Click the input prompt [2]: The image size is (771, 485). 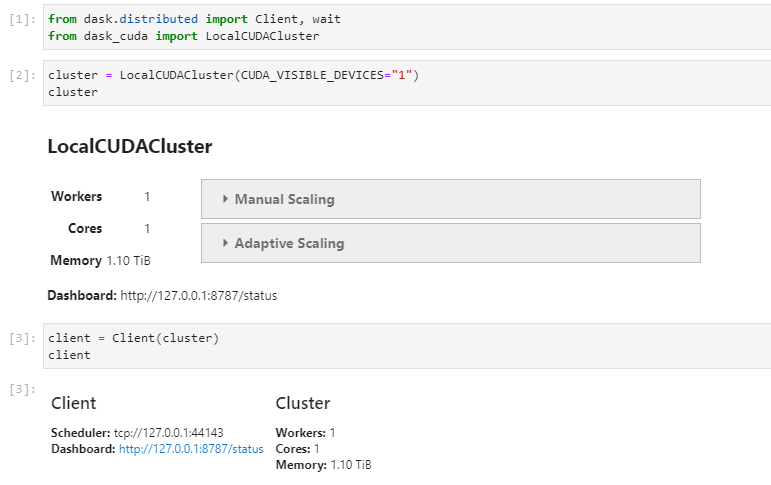click(x=23, y=75)
